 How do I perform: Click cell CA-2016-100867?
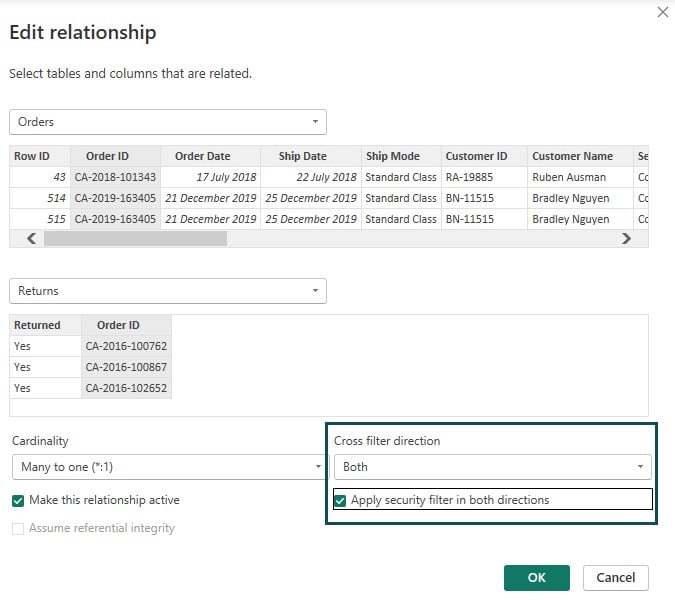pos(126,367)
